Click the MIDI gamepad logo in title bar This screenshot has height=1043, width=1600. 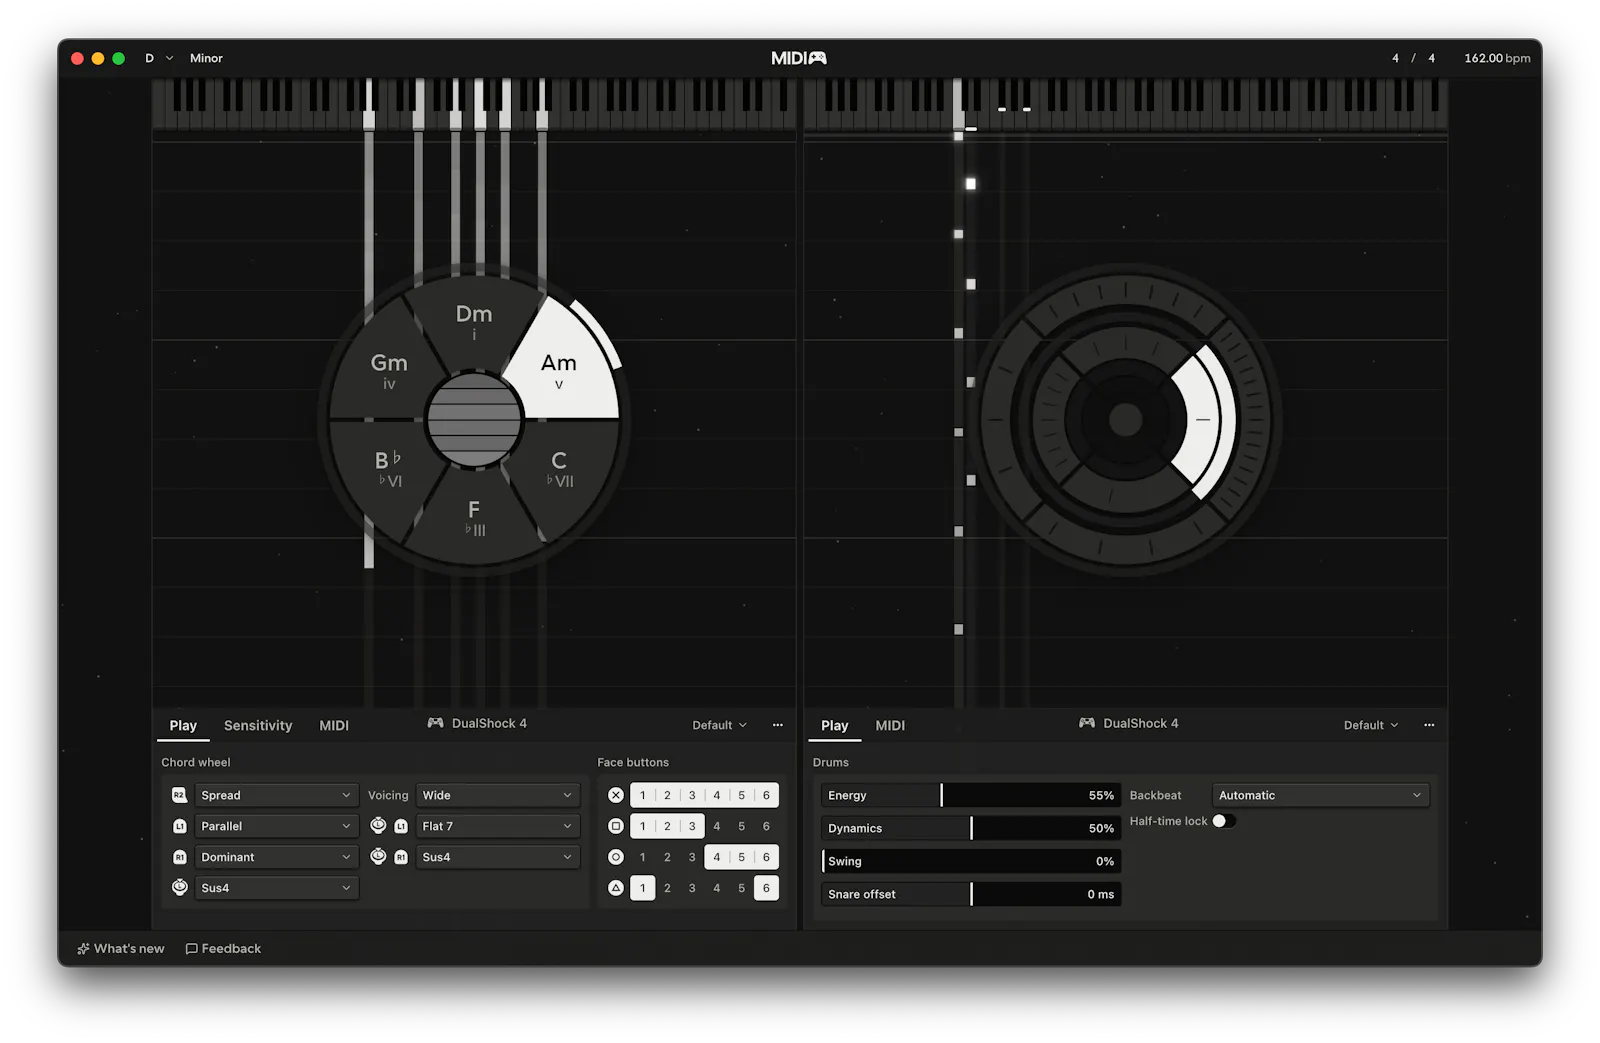pos(799,58)
